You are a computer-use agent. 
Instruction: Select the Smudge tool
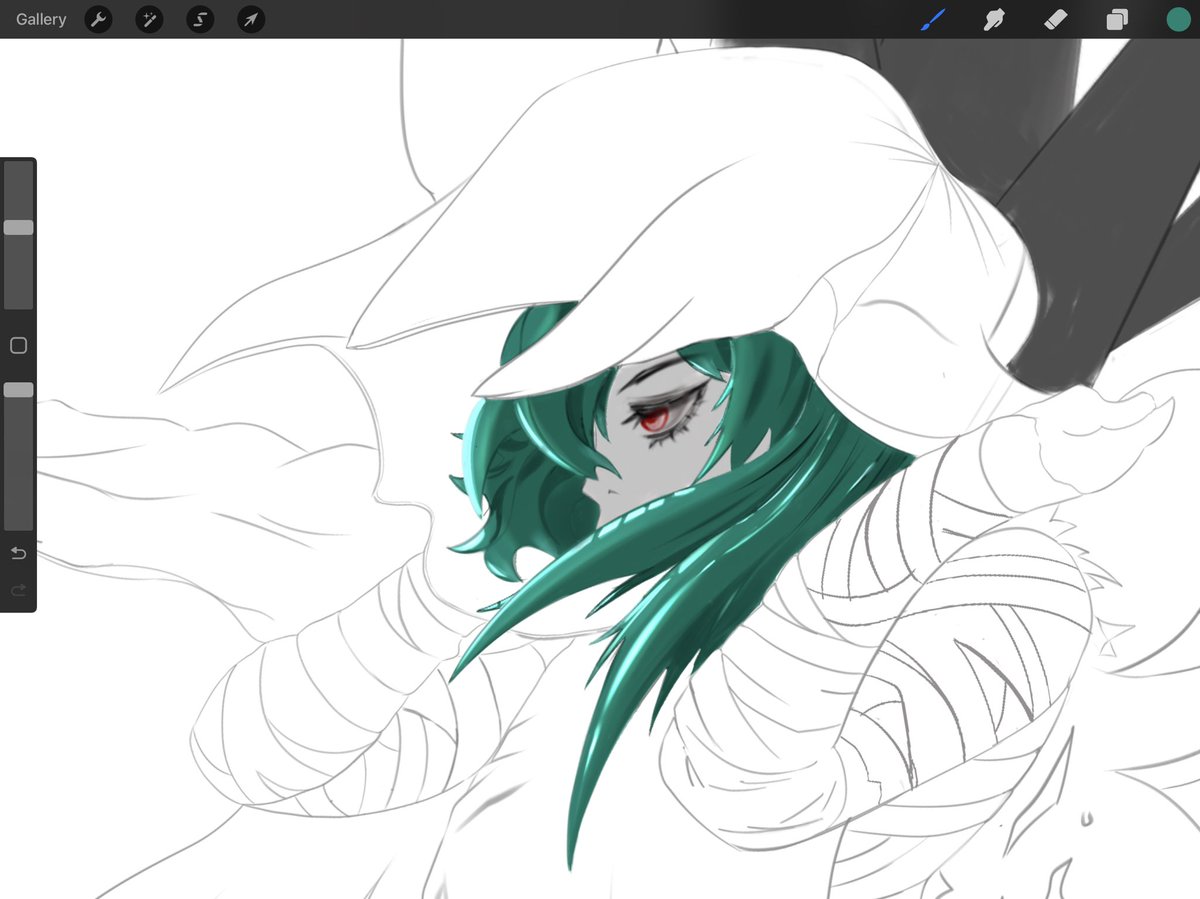tap(993, 19)
